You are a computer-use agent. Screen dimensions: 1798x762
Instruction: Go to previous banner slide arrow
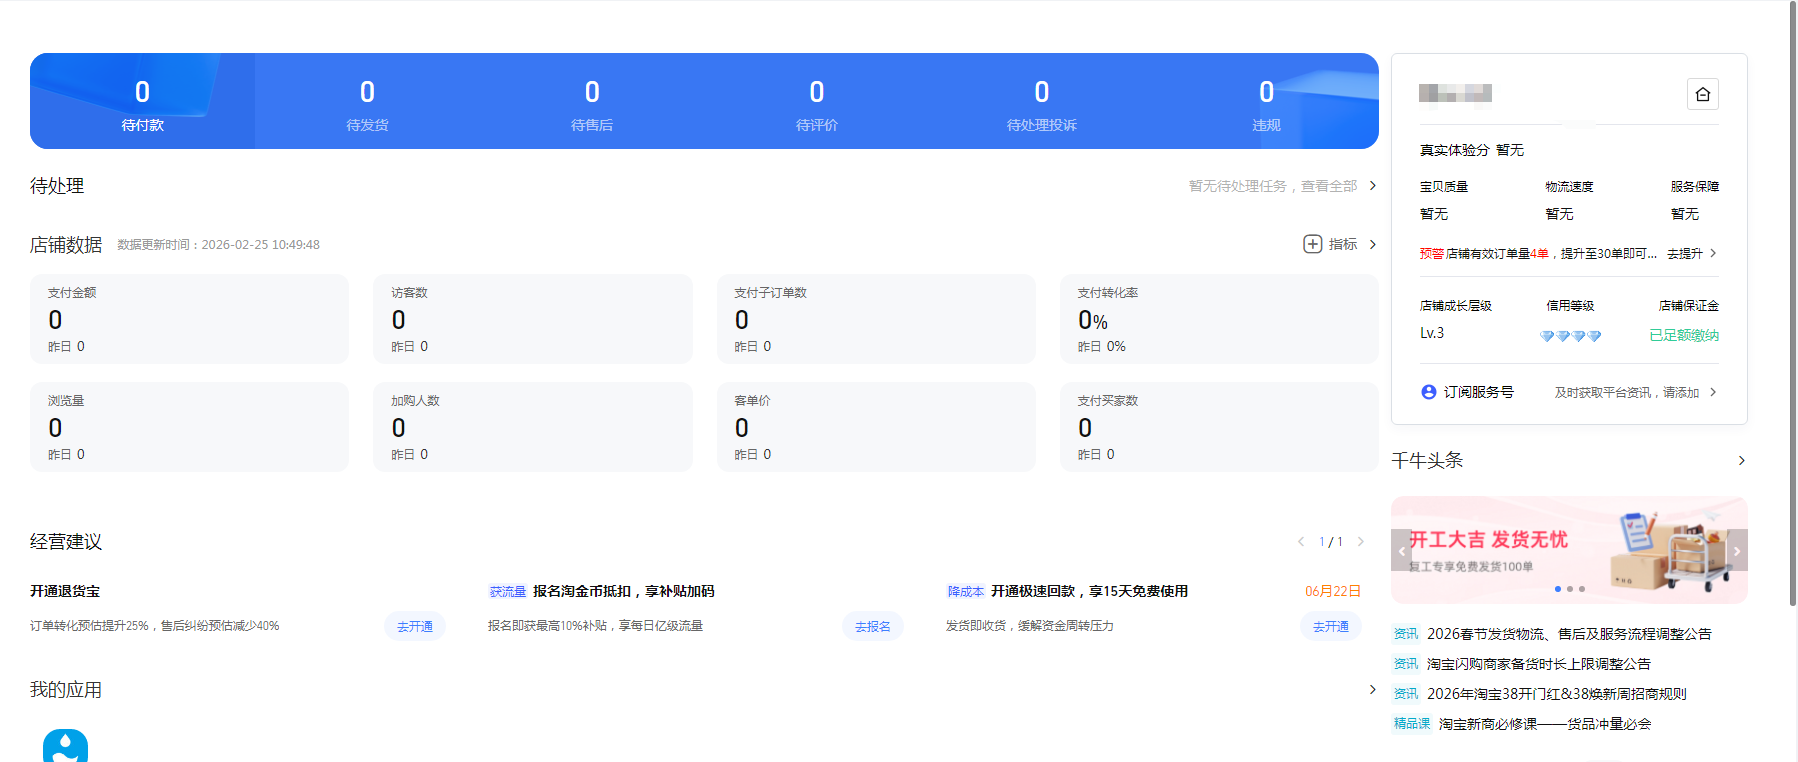pyautogui.click(x=1401, y=551)
